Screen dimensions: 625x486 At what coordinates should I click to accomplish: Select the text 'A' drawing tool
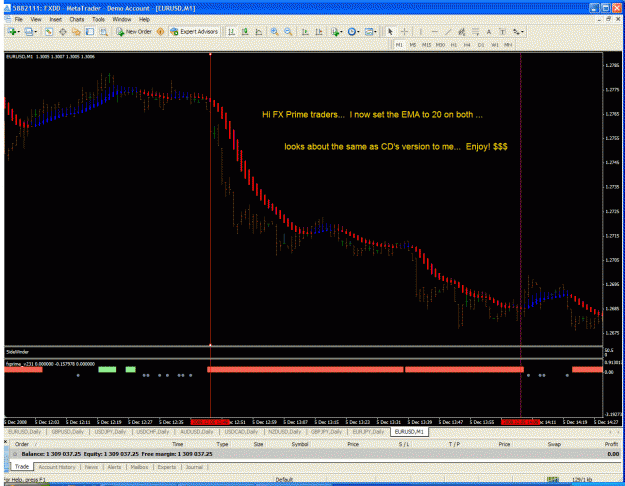coord(489,31)
